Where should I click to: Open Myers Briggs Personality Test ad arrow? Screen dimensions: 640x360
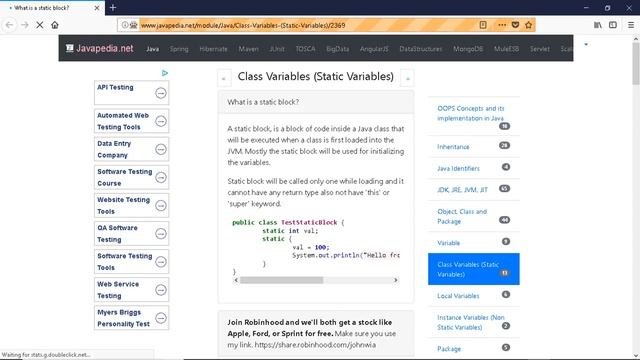click(x=161, y=318)
